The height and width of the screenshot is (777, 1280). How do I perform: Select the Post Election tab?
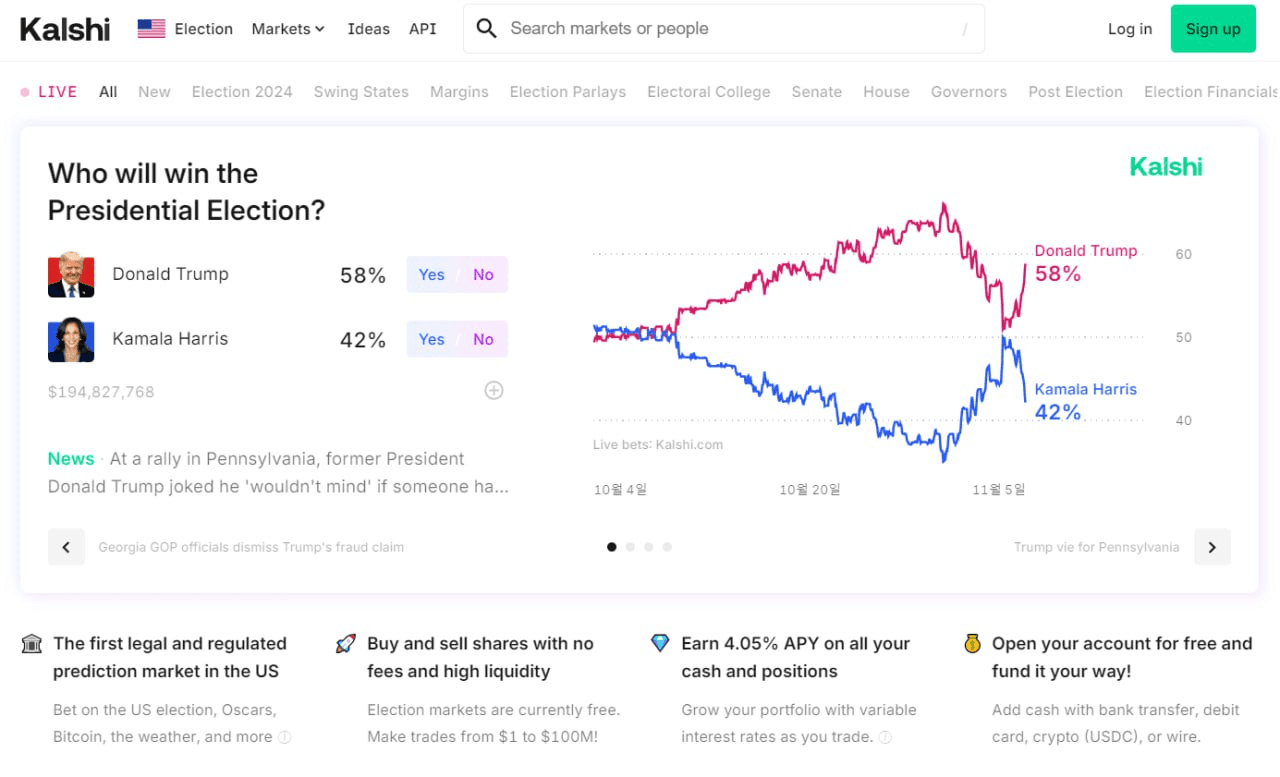pos(1076,92)
